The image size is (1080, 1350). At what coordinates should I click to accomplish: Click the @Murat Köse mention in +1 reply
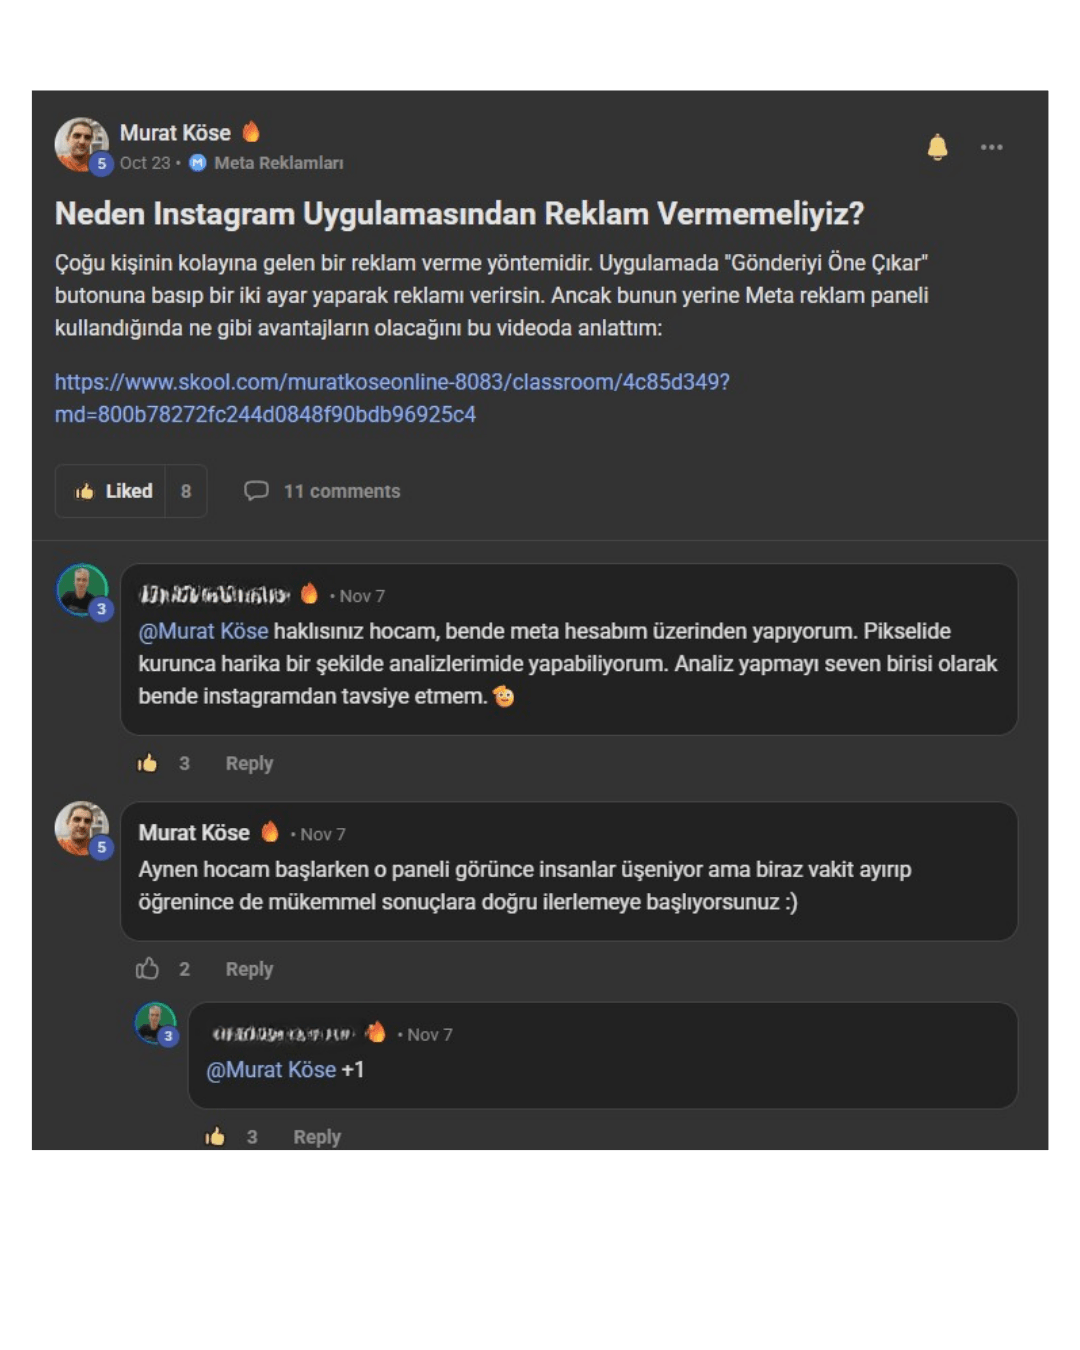[271, 1070]
